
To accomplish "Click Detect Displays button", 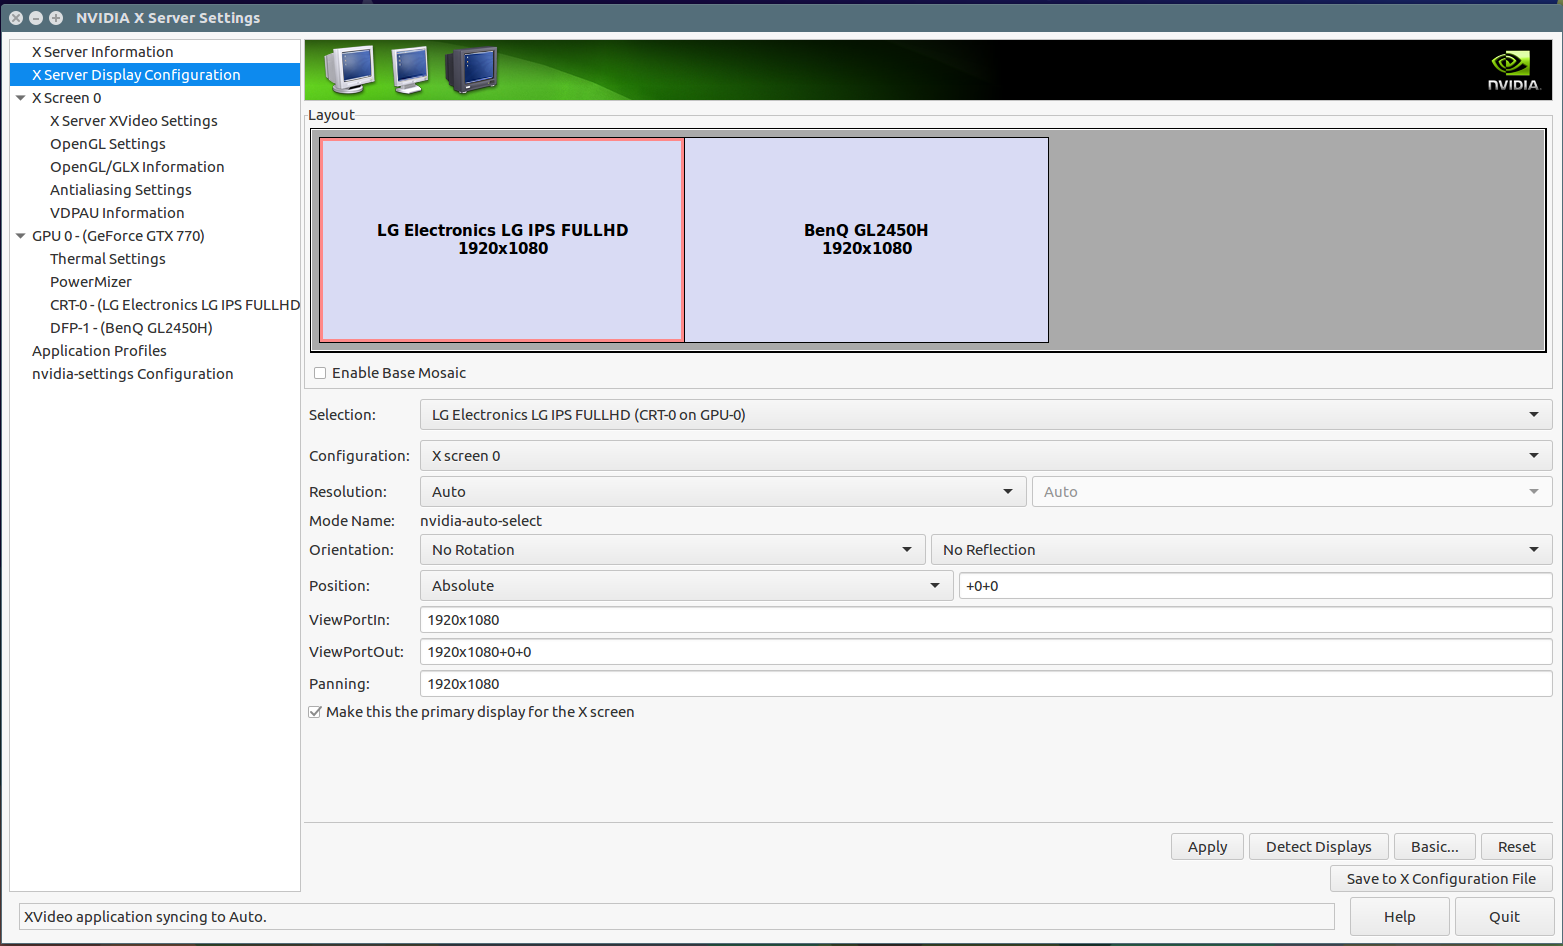I will pos(1319,847).
